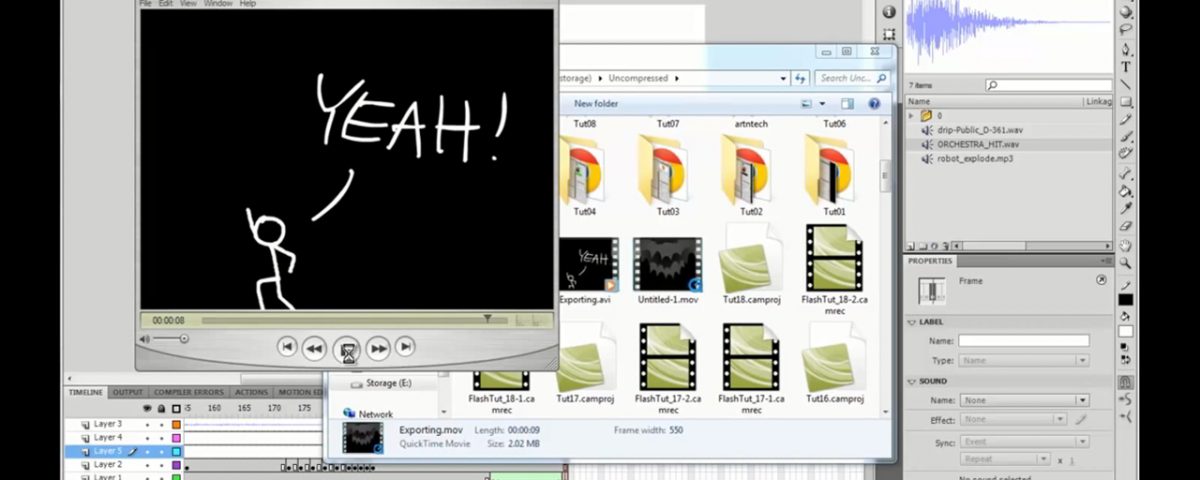Click the Edit sound envelope pencil icon
Viewport: 1200px width, 480px height.
pyautogui.click(x=1081, y=420)
